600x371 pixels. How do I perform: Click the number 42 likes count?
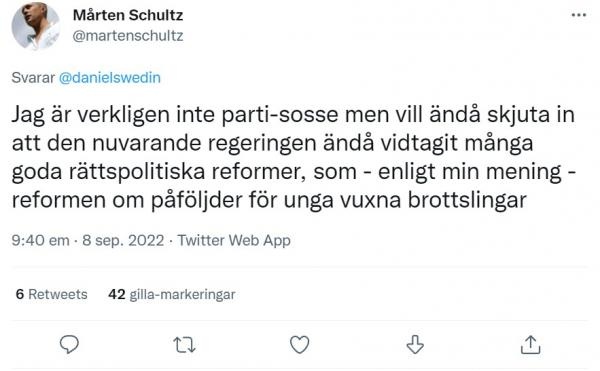(x=117, y=294)
